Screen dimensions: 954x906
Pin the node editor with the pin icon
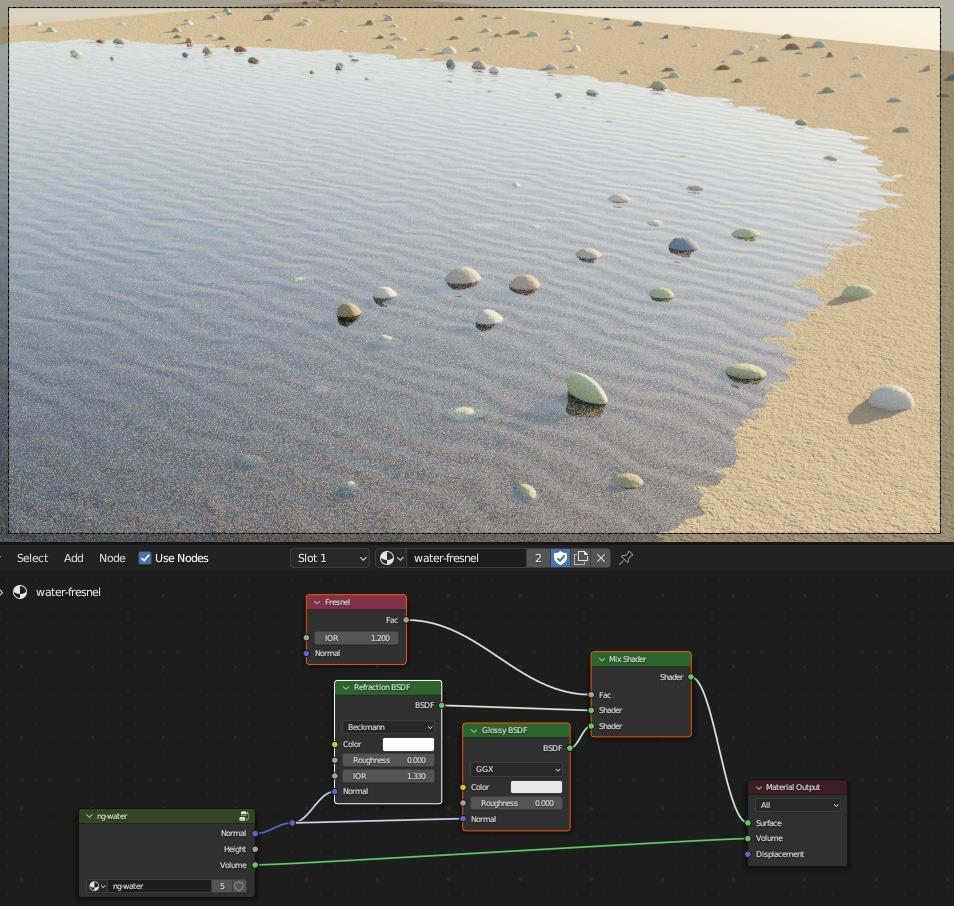[626, 558]
